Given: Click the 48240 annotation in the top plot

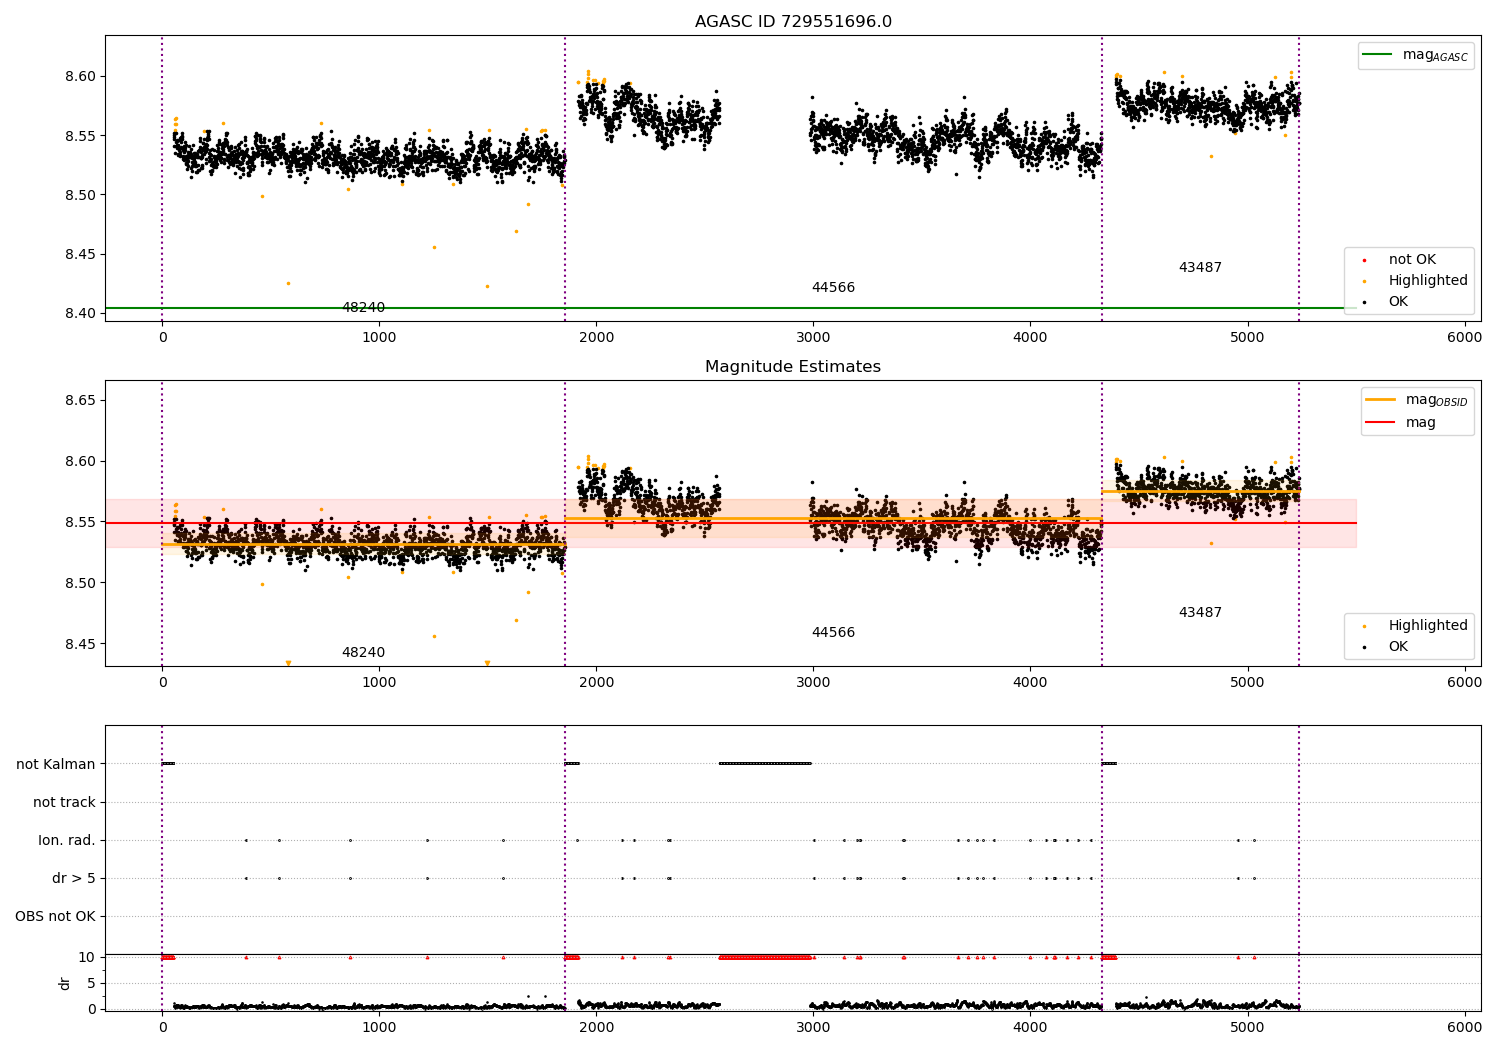Looking at the screenshot, I should (363, 308).
